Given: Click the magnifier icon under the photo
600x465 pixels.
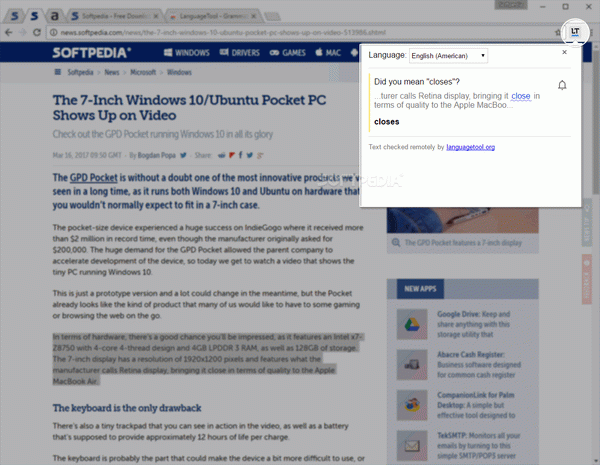Looking at the screenshot, I should [396, 243].
